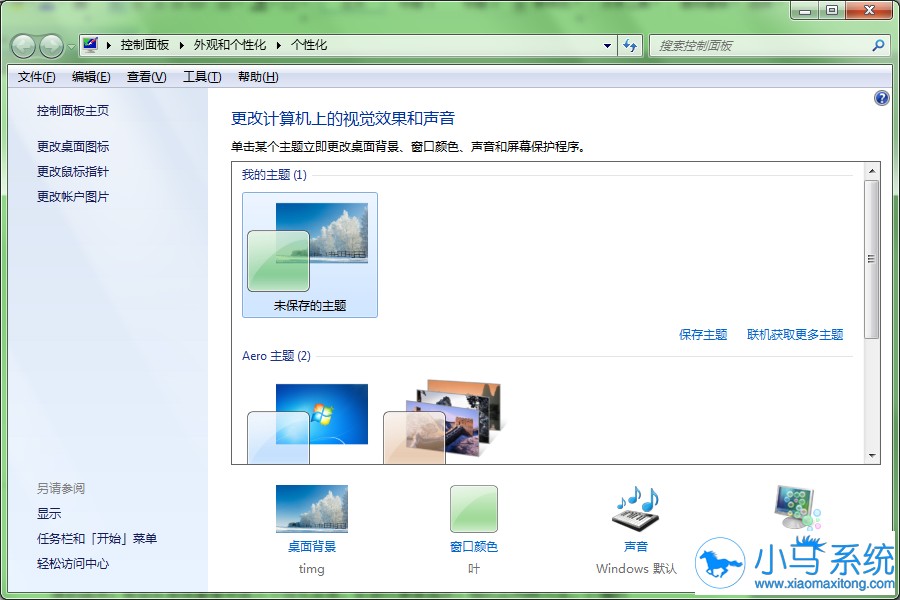The height and width of the screenshot is (600, 900).
Task: Expand arrow before 控制面板 in address bar
Action: tap(108, 45)
